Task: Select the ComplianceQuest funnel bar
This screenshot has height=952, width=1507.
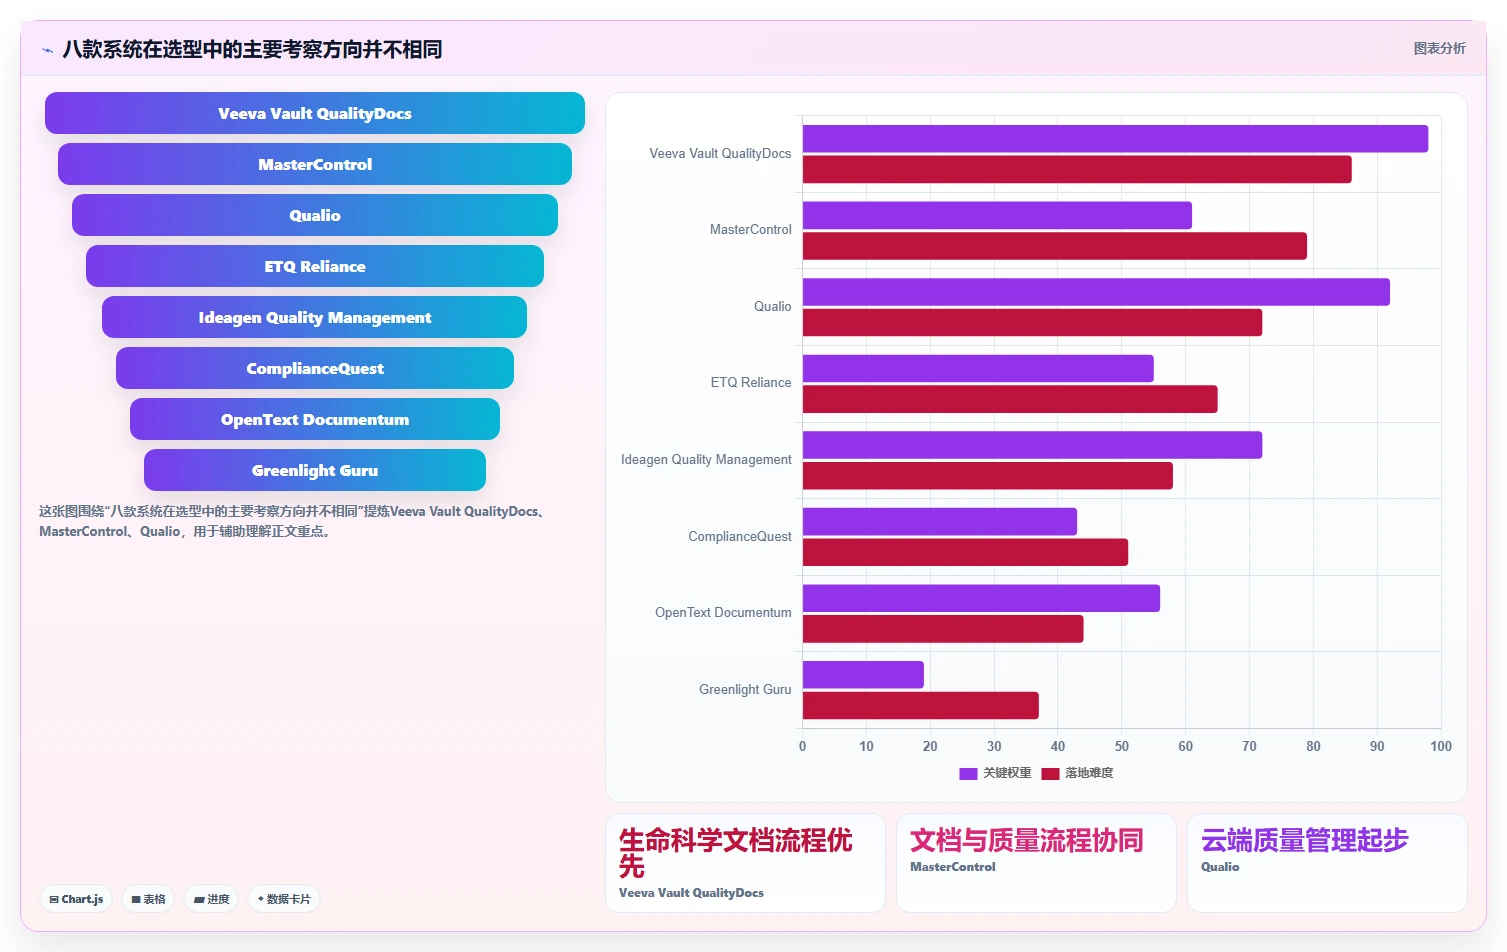Action: click(x=315, y=368)
